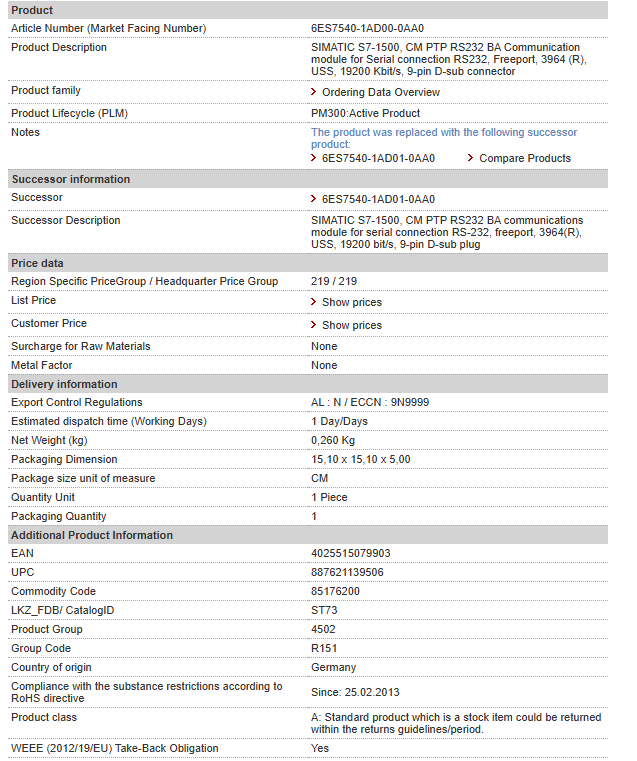Select product group value 4502

(323, 629)
